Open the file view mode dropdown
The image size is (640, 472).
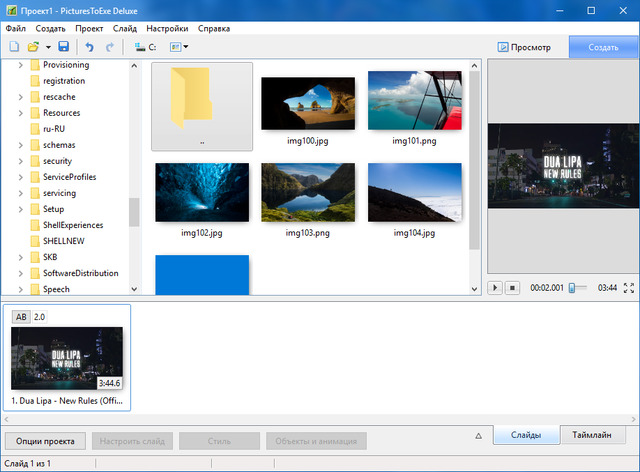pyautogui.click(x=179, y=47)
